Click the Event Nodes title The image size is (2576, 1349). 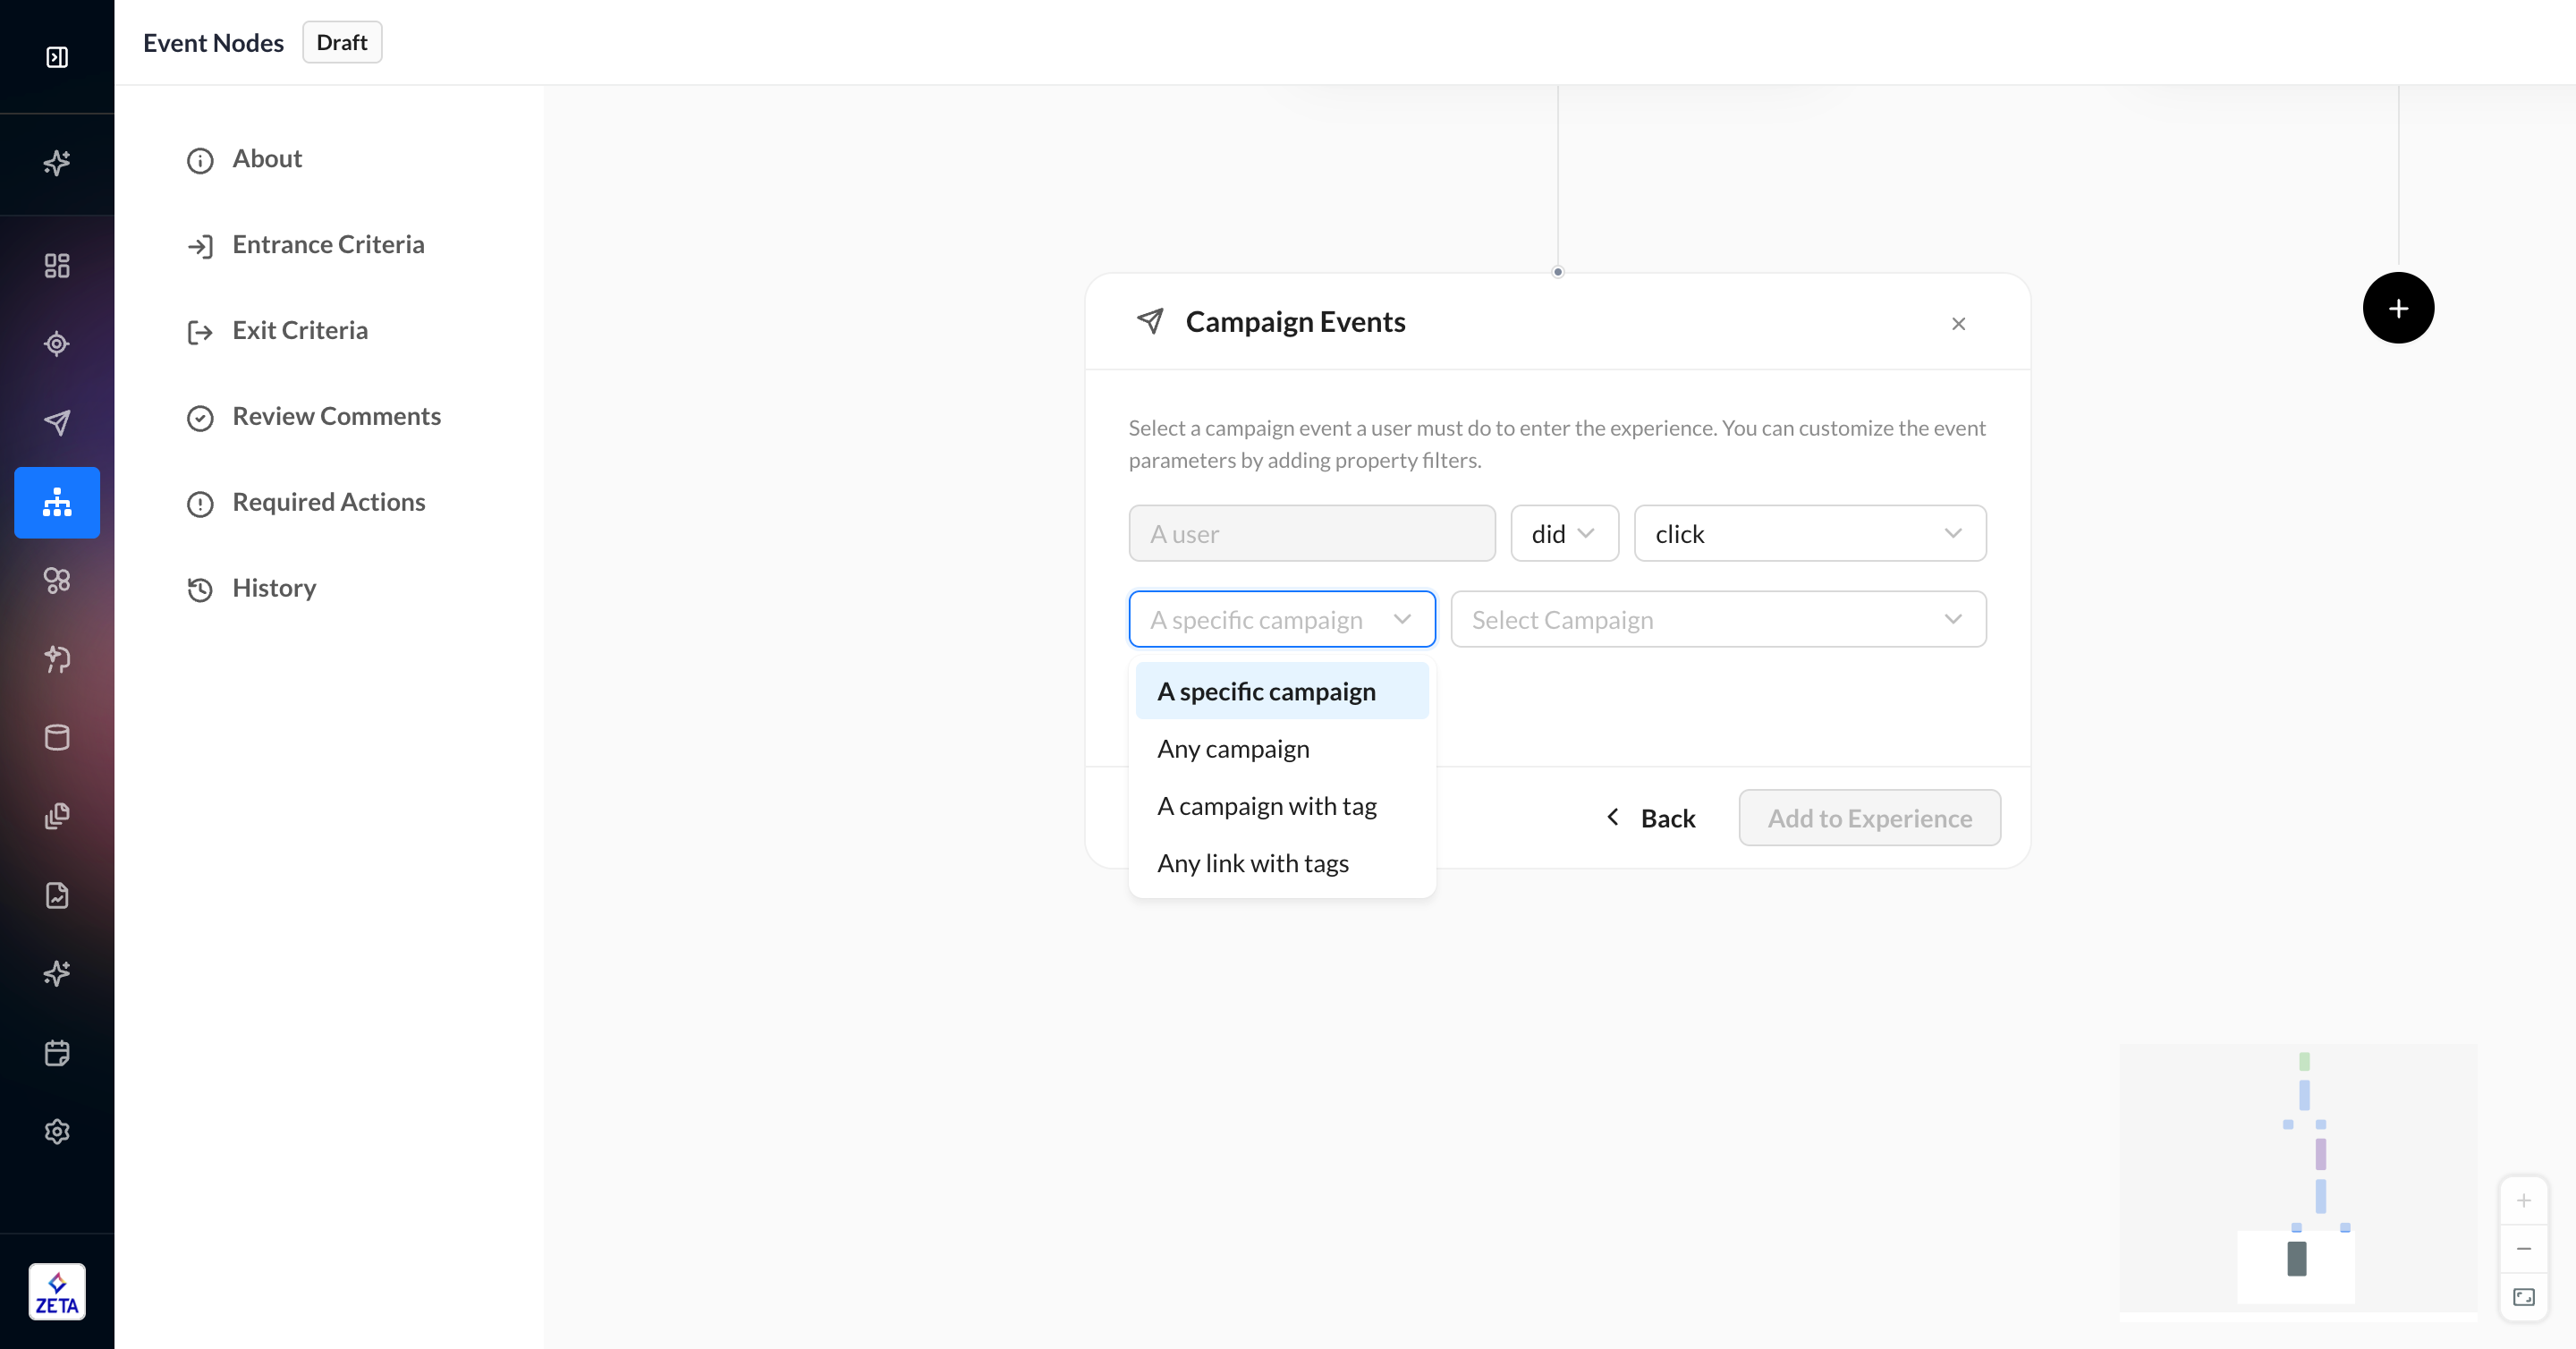click(x=213, y=42)
